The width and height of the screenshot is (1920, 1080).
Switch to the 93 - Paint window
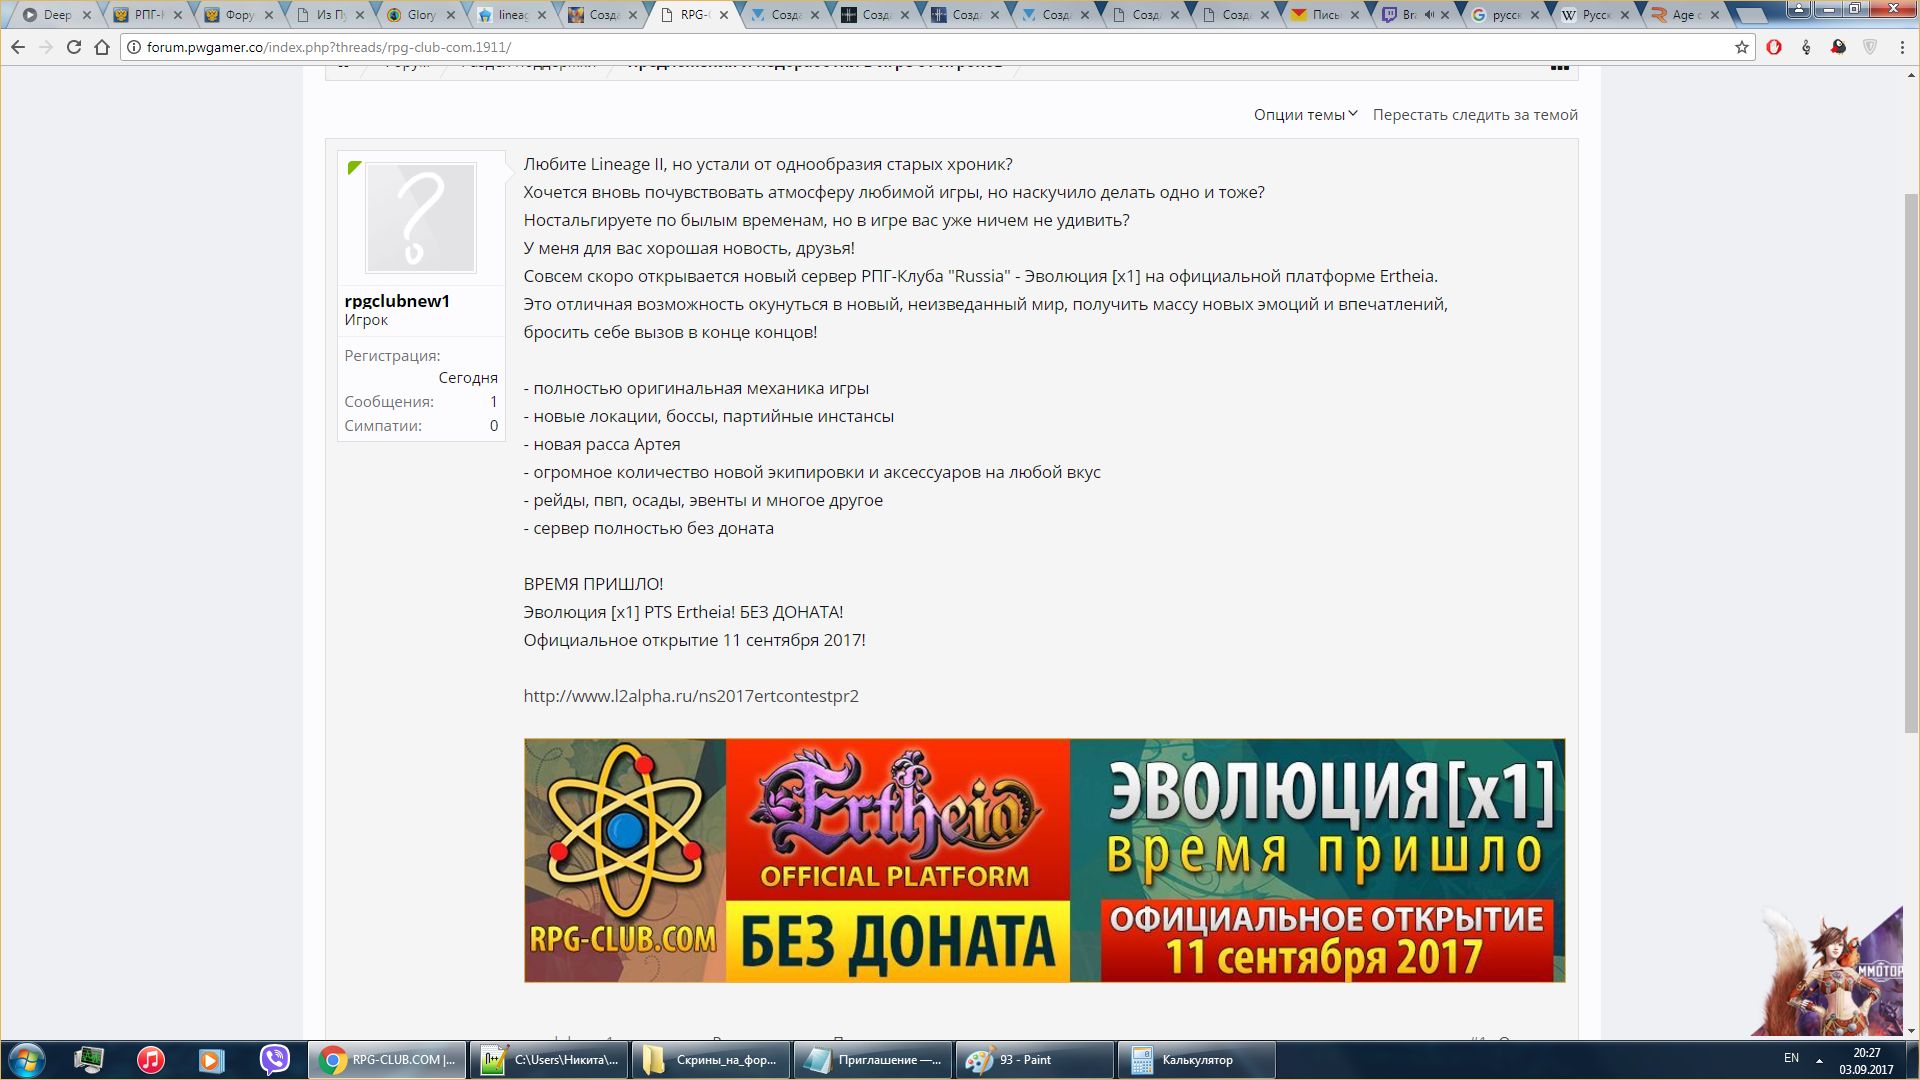click(1035, 1060)
